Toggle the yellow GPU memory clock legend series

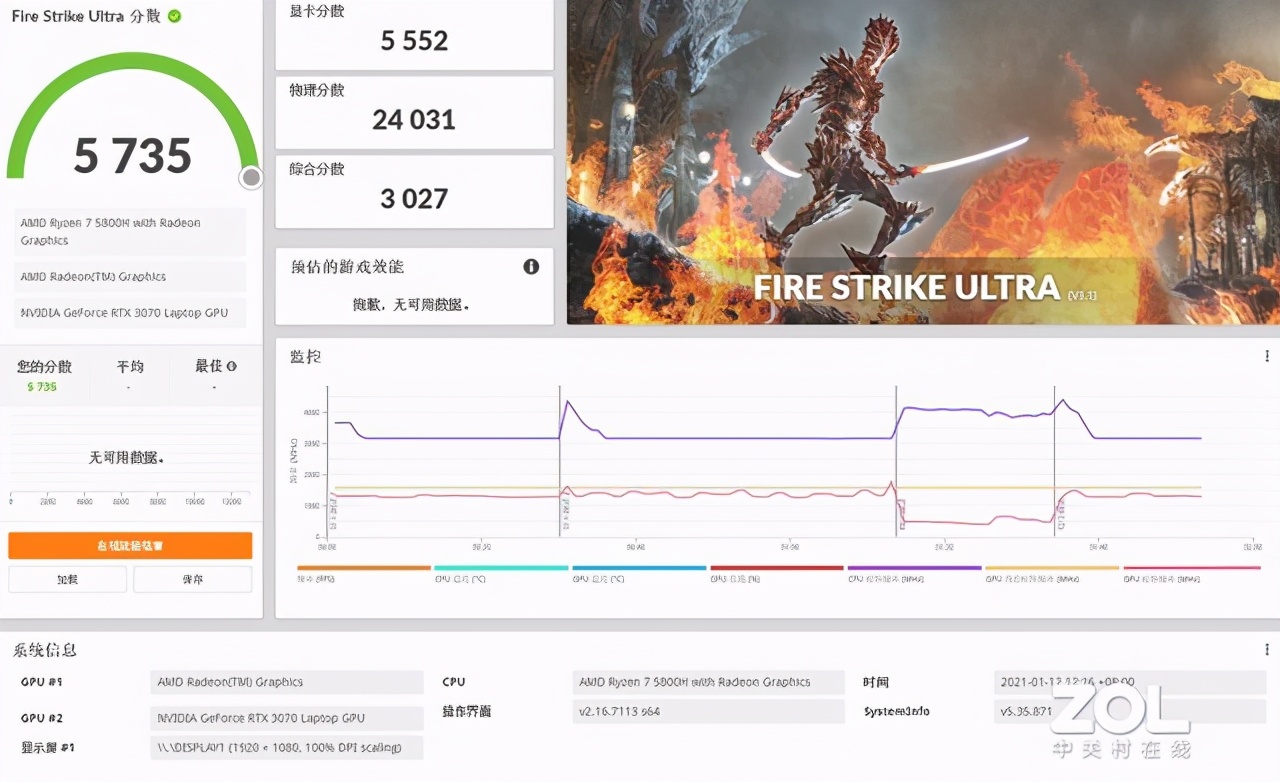pyautogui.click(x=1052, y=573)
